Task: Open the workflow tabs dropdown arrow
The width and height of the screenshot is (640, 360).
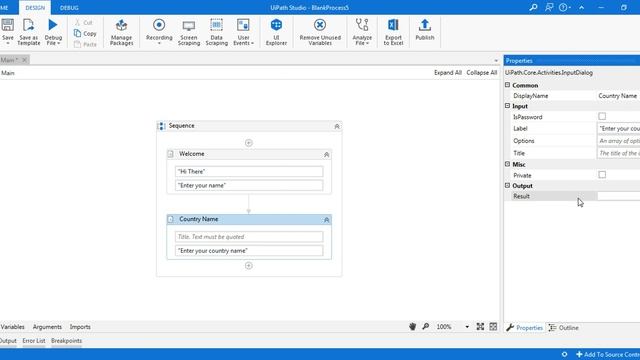Action: (496, 61)
